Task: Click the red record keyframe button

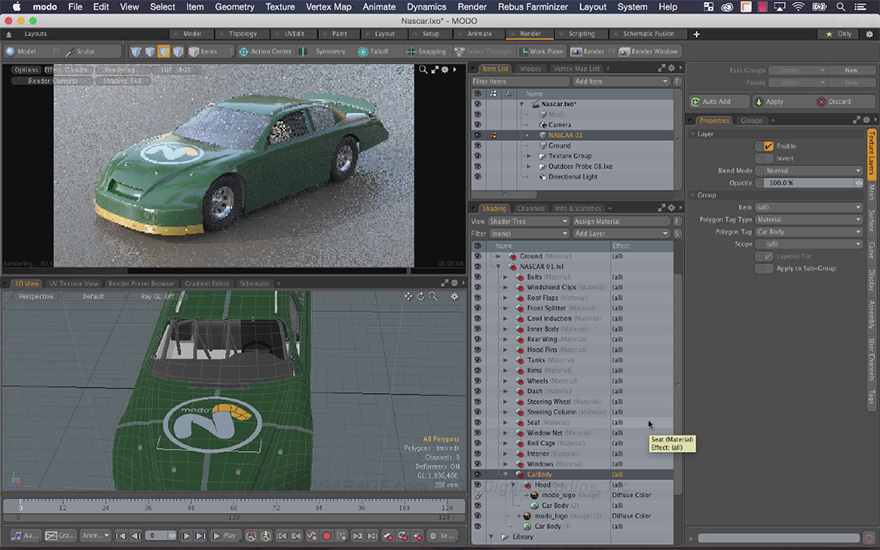Action: [x=327, y=536]
